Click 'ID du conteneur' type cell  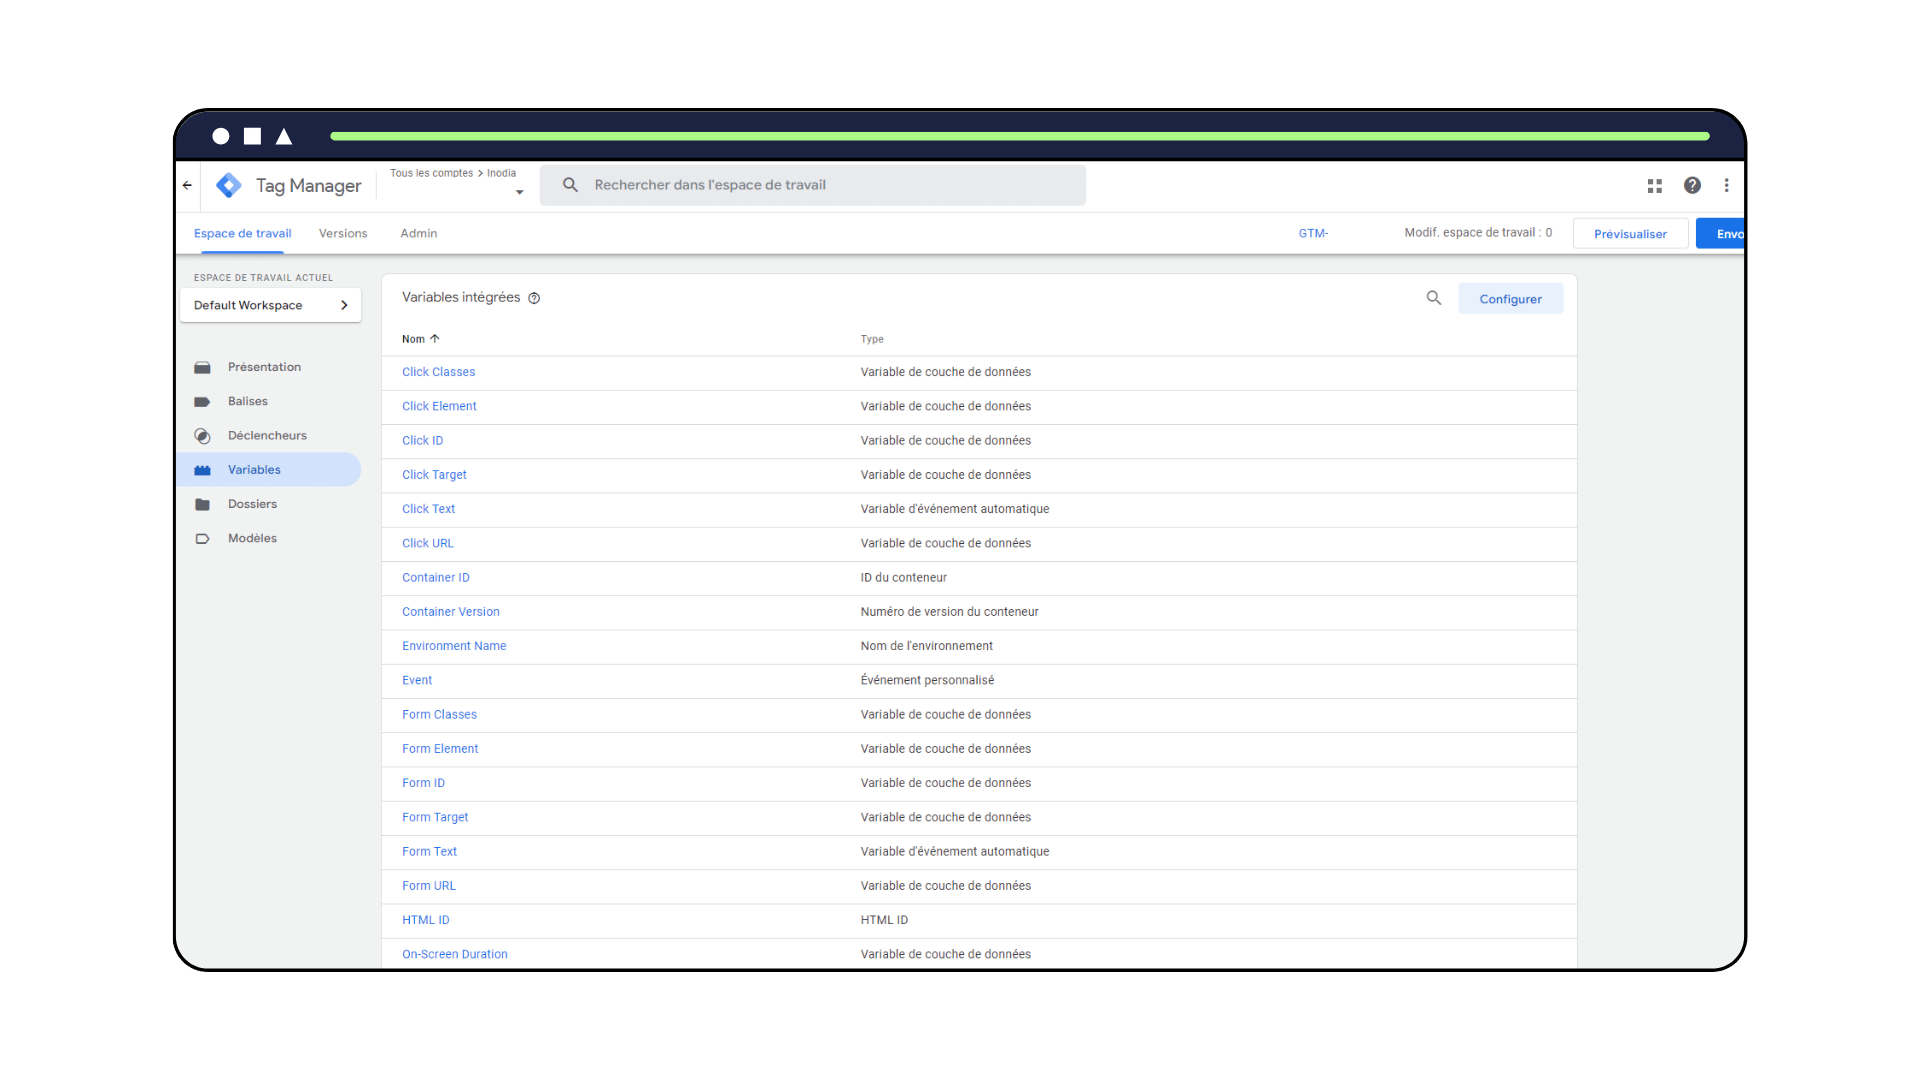[x=903, y=577]
